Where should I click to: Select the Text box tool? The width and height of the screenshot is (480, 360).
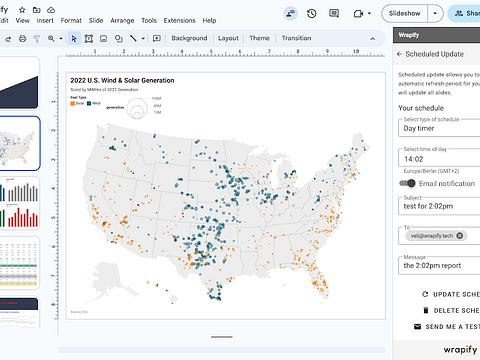coord(89,39)
